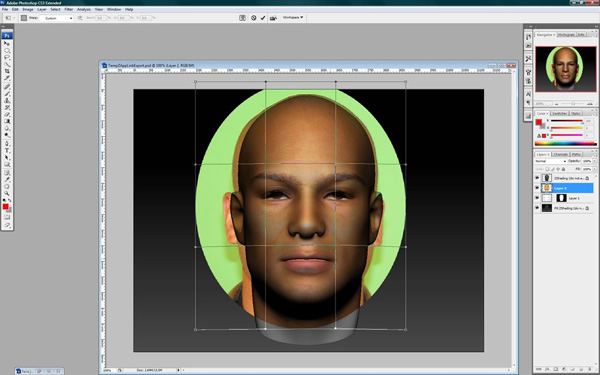The height and width of the screenshot is (375, 600).
Task: Select the Dodge tool
Action: coord(7,135)
